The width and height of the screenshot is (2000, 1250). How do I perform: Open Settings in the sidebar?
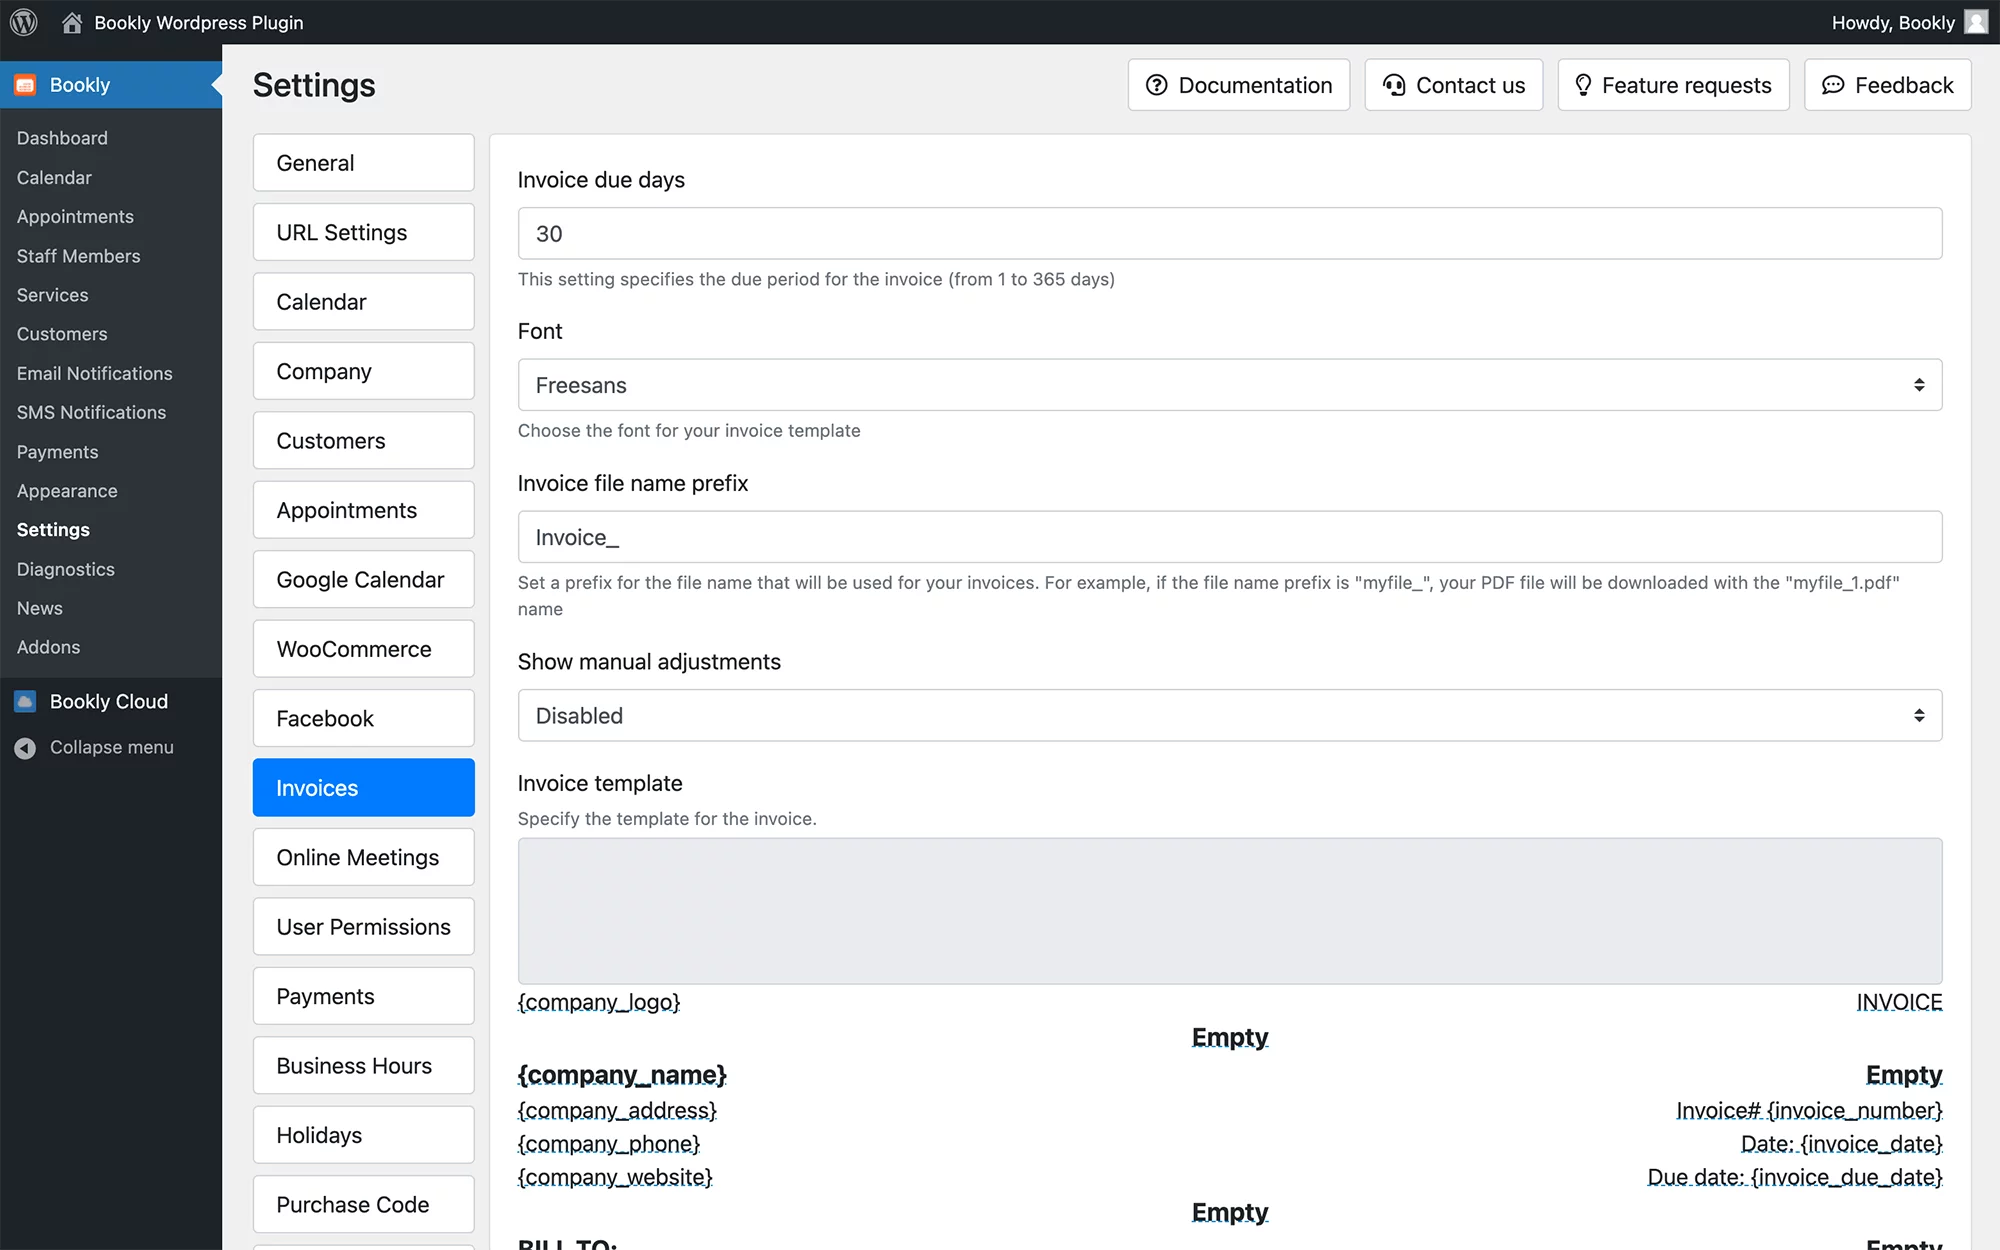coord(53,530)
